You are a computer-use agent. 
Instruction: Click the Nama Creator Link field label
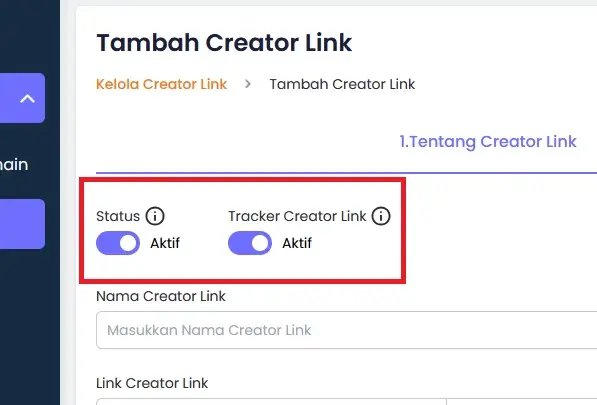[x=161, y=296]
